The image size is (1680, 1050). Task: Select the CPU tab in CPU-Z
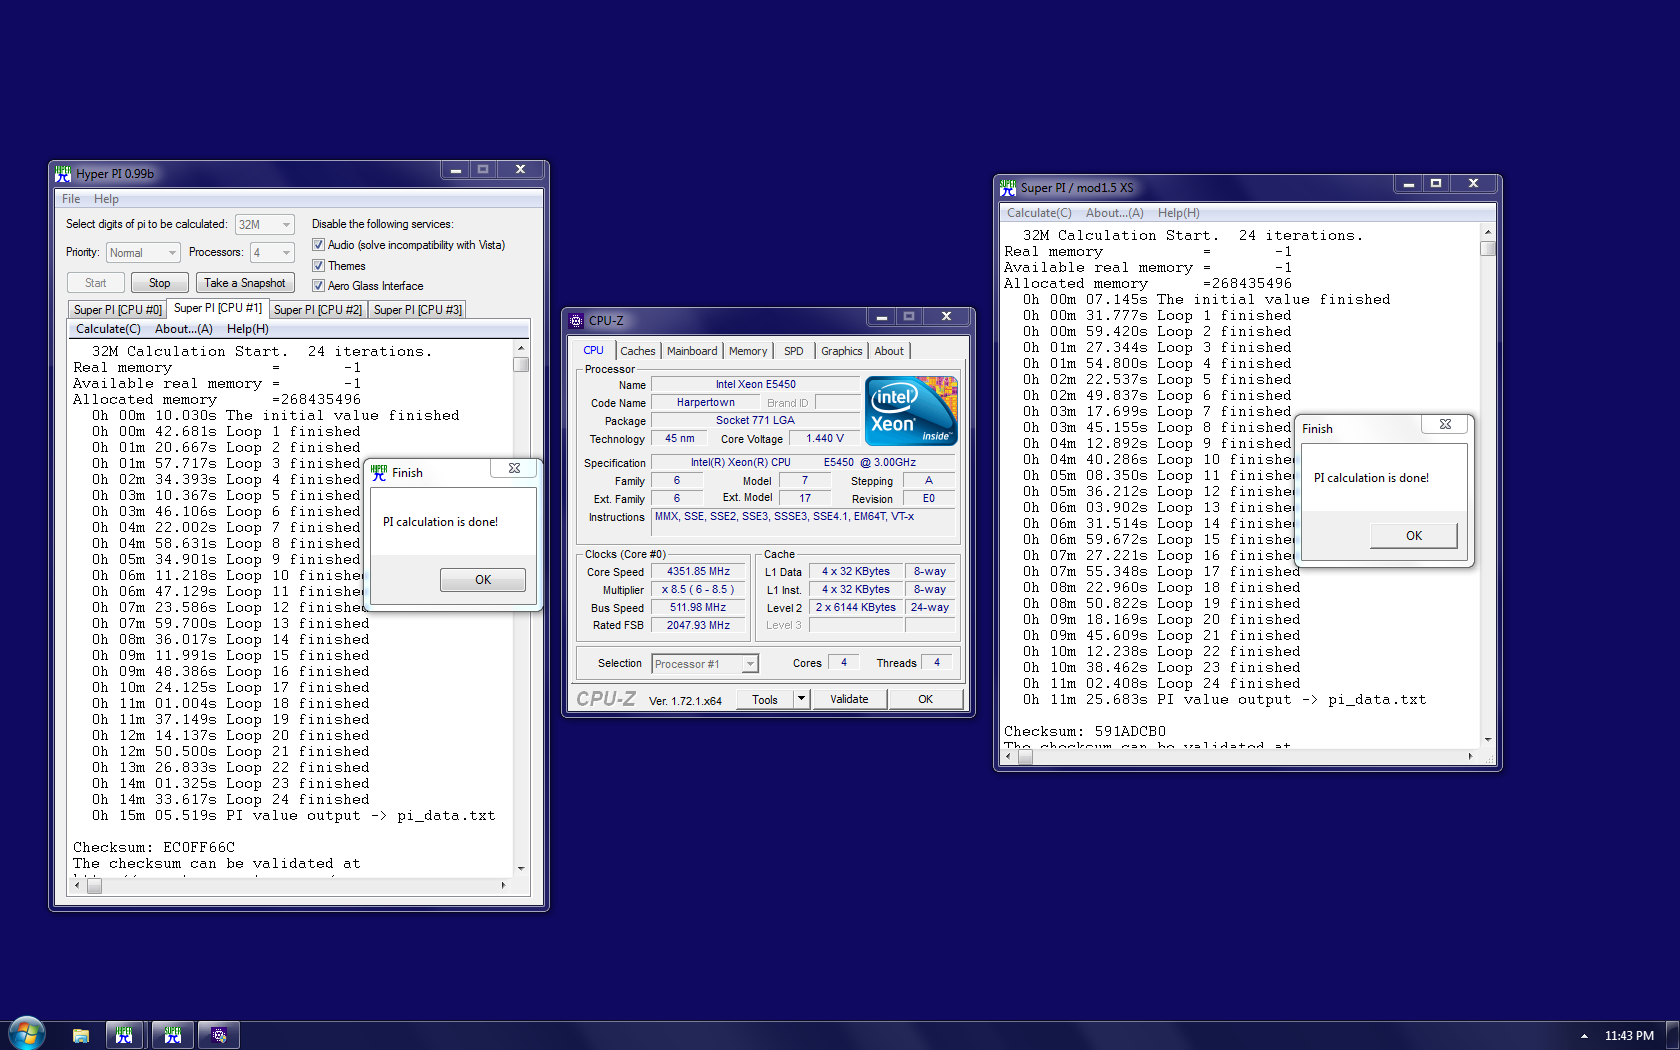tap(594, 350)
